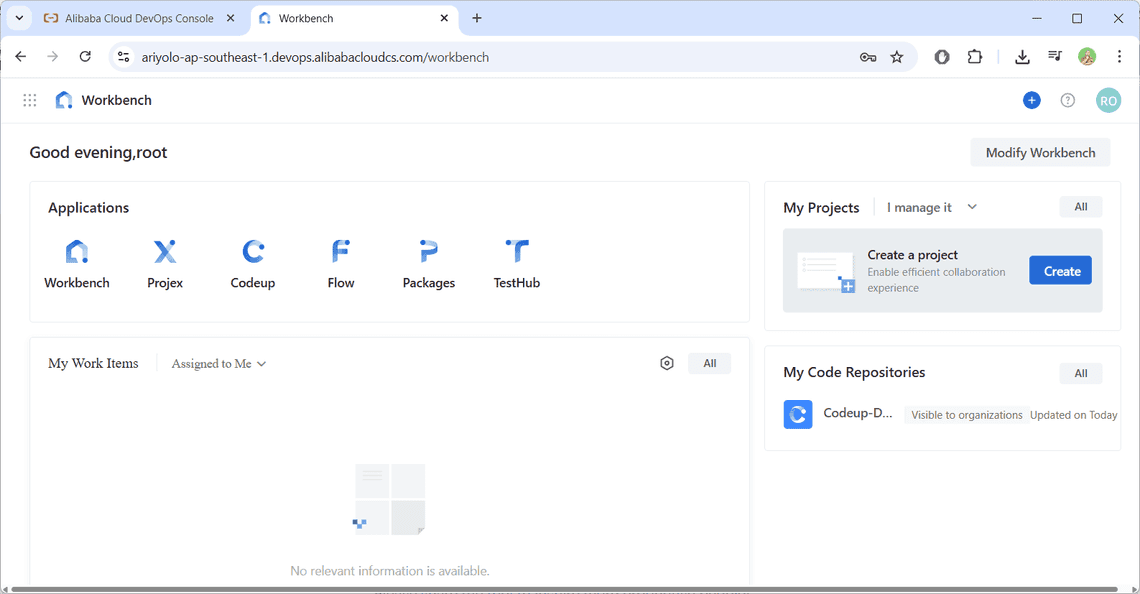The image size is (1140, 594).
Task: Click Modify Workbench
Action: 1040,152
